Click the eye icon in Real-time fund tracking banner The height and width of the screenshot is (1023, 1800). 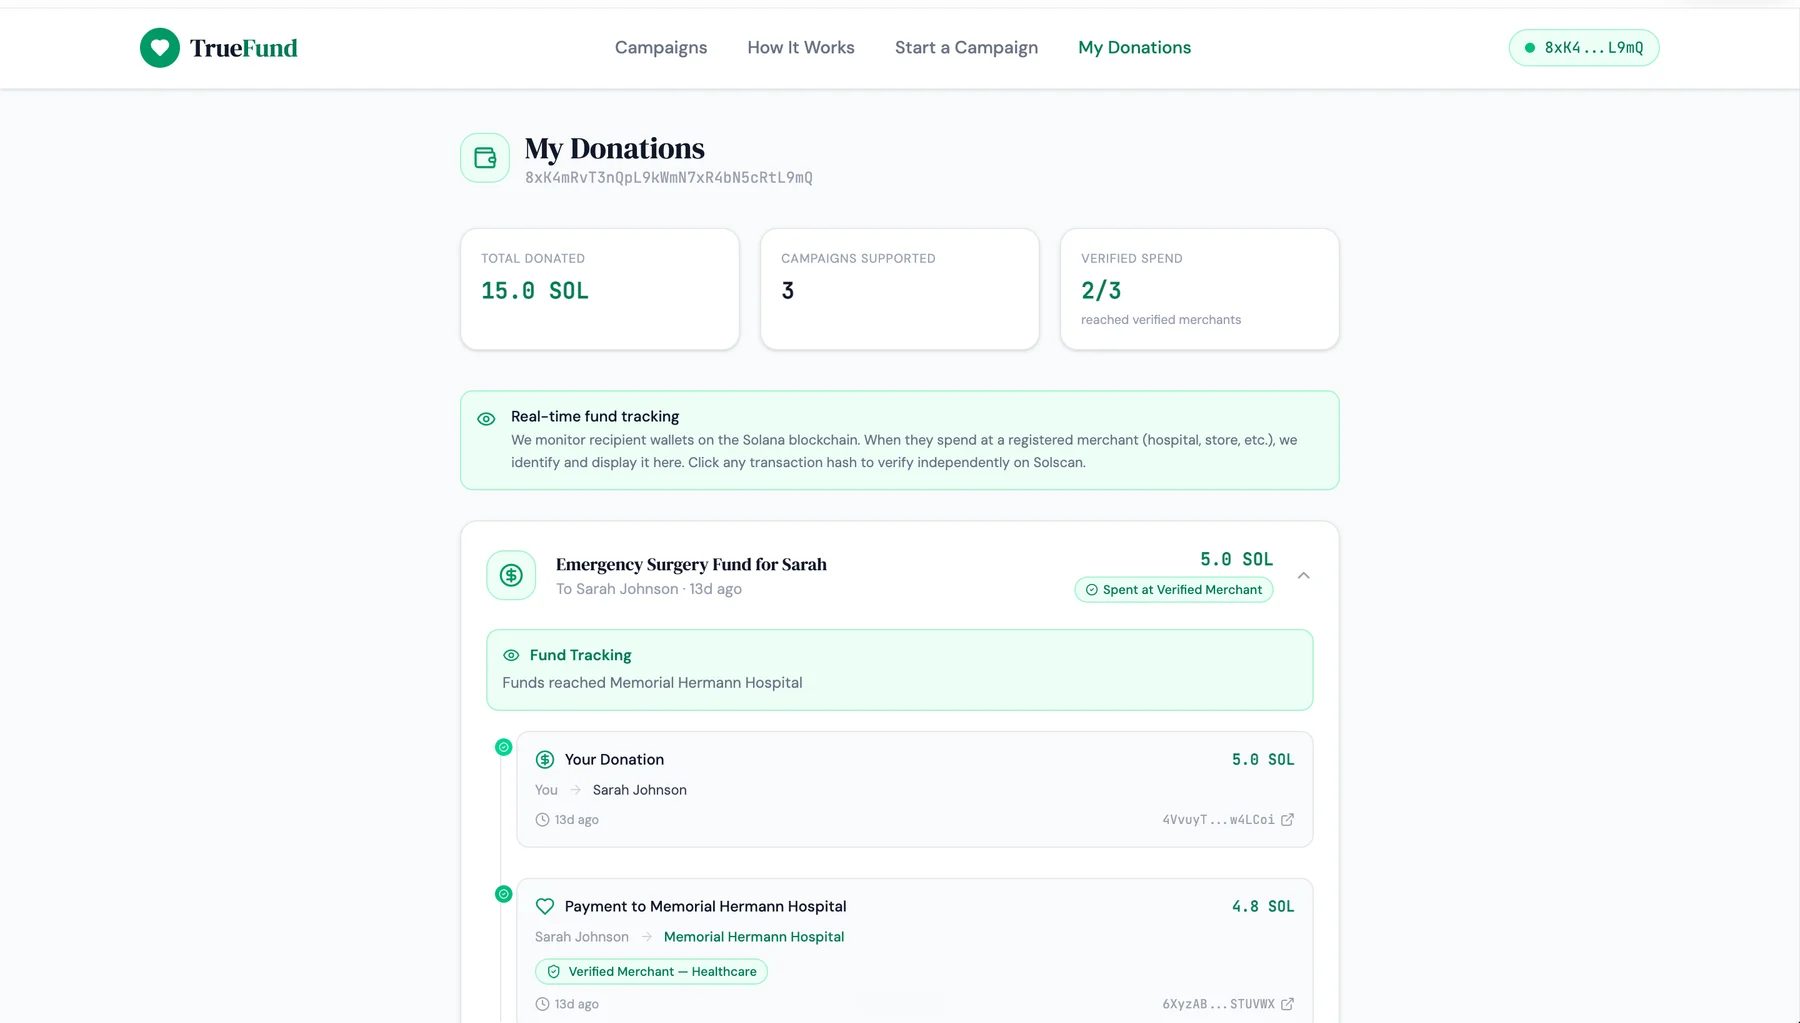coord(486,419)
